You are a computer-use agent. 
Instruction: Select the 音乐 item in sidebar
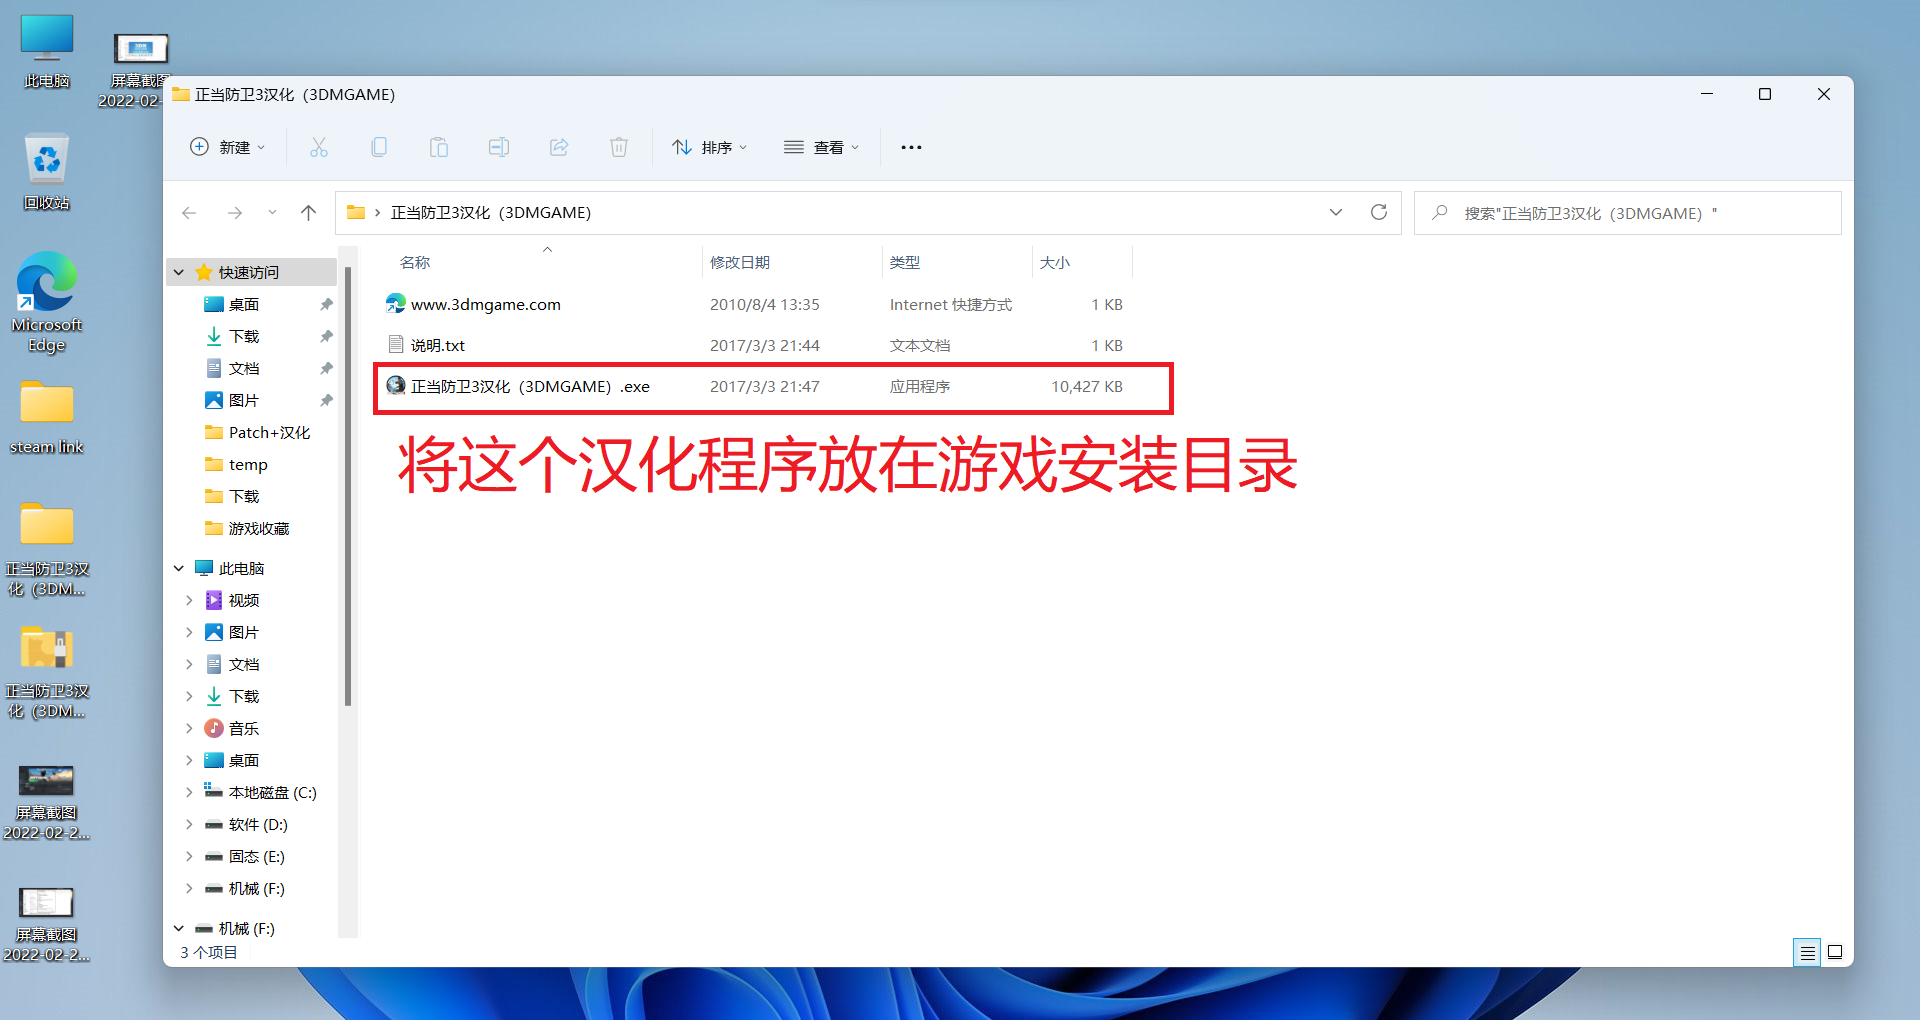click(x=244, y=728)
